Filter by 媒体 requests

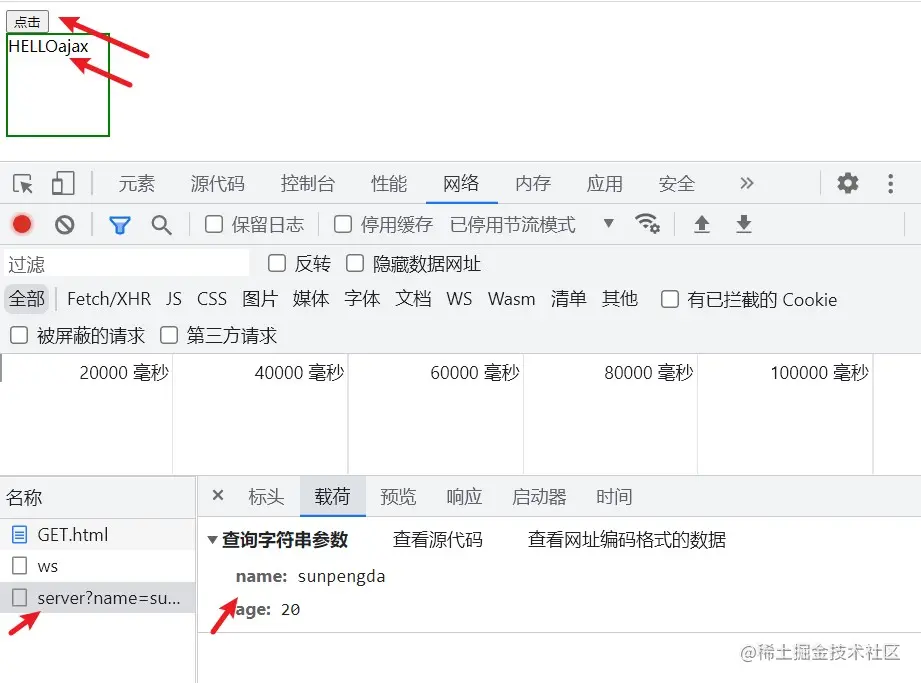tap(311, 299)
